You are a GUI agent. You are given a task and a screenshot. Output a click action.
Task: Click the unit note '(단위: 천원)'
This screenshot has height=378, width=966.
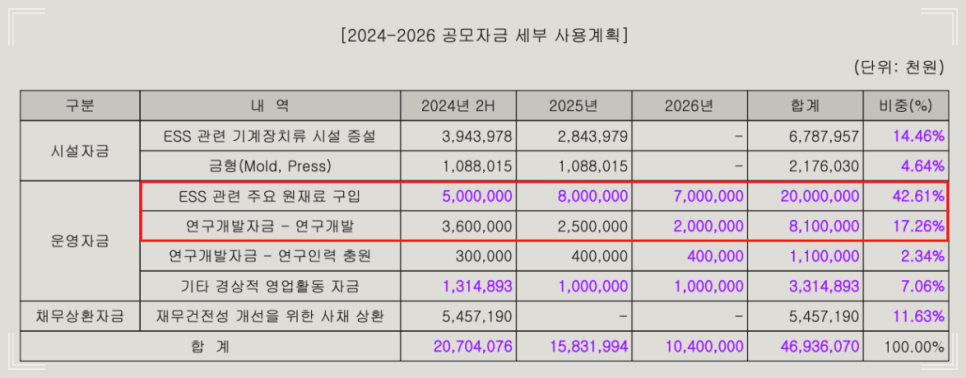(899, 66)
